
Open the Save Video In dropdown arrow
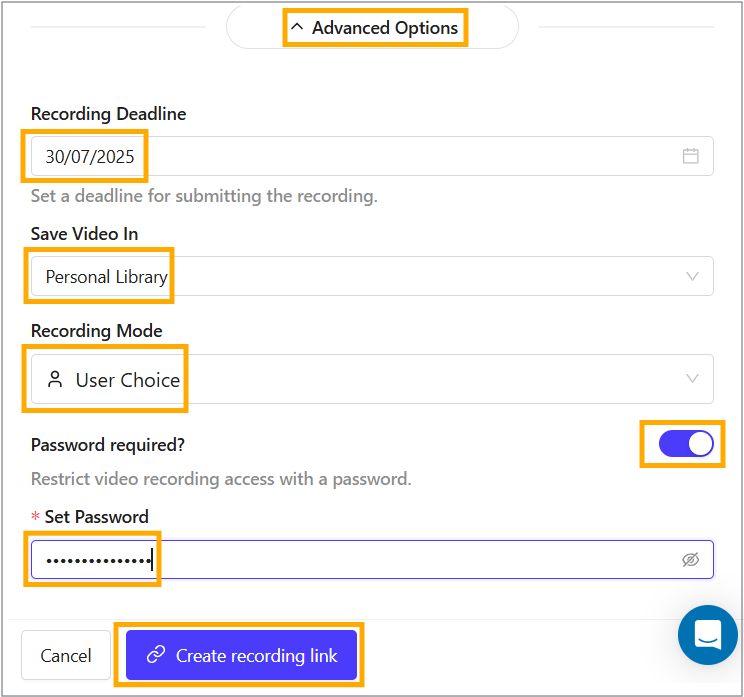[692, 276]
